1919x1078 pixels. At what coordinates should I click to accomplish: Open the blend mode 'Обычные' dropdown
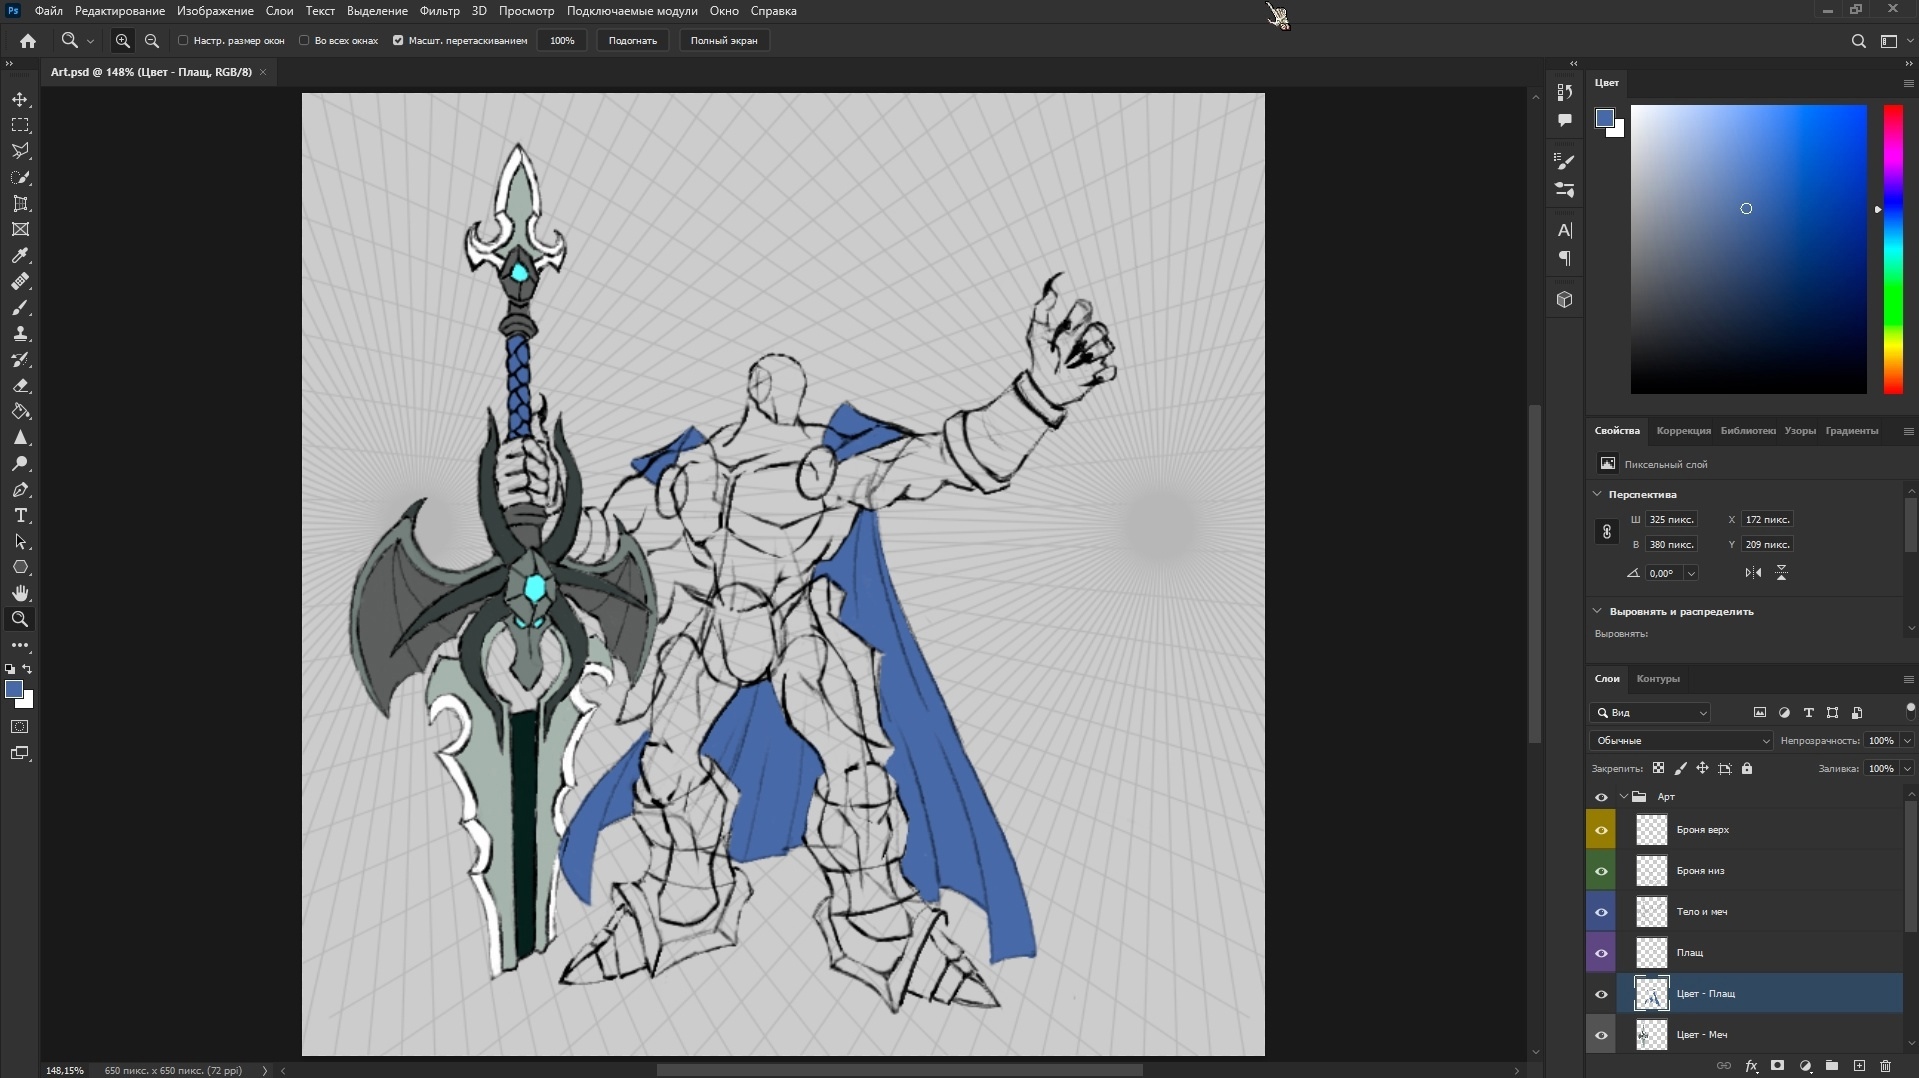click(1680, 741)
